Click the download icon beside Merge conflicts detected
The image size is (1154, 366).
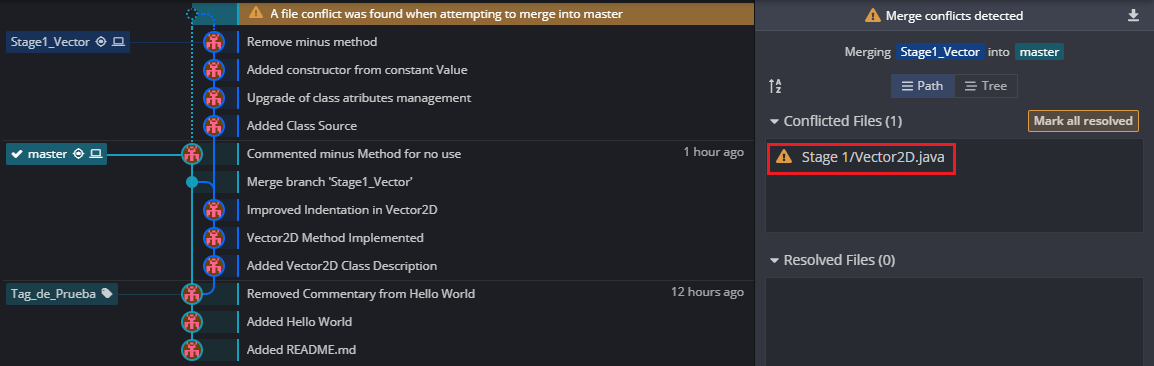[1133, 15]
